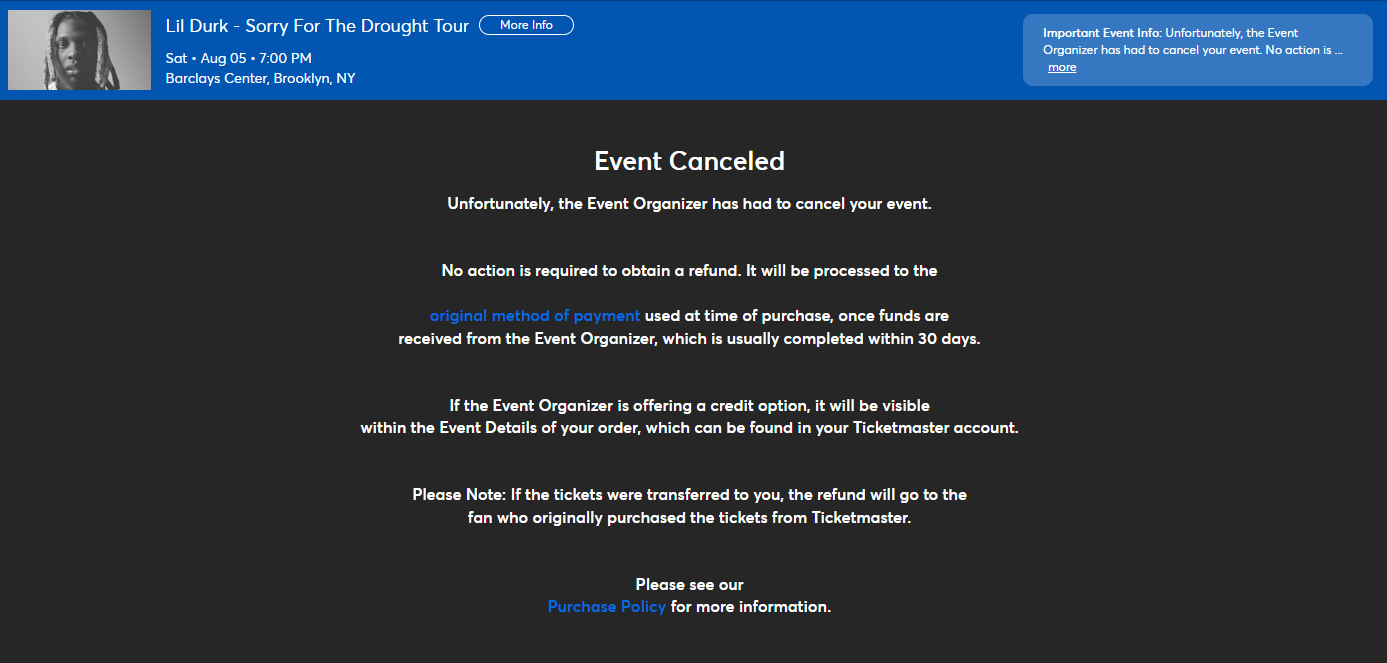The image size is (1387, 663).
Task: Click the 'No action is required' refund line
Action: click(690, 271)
